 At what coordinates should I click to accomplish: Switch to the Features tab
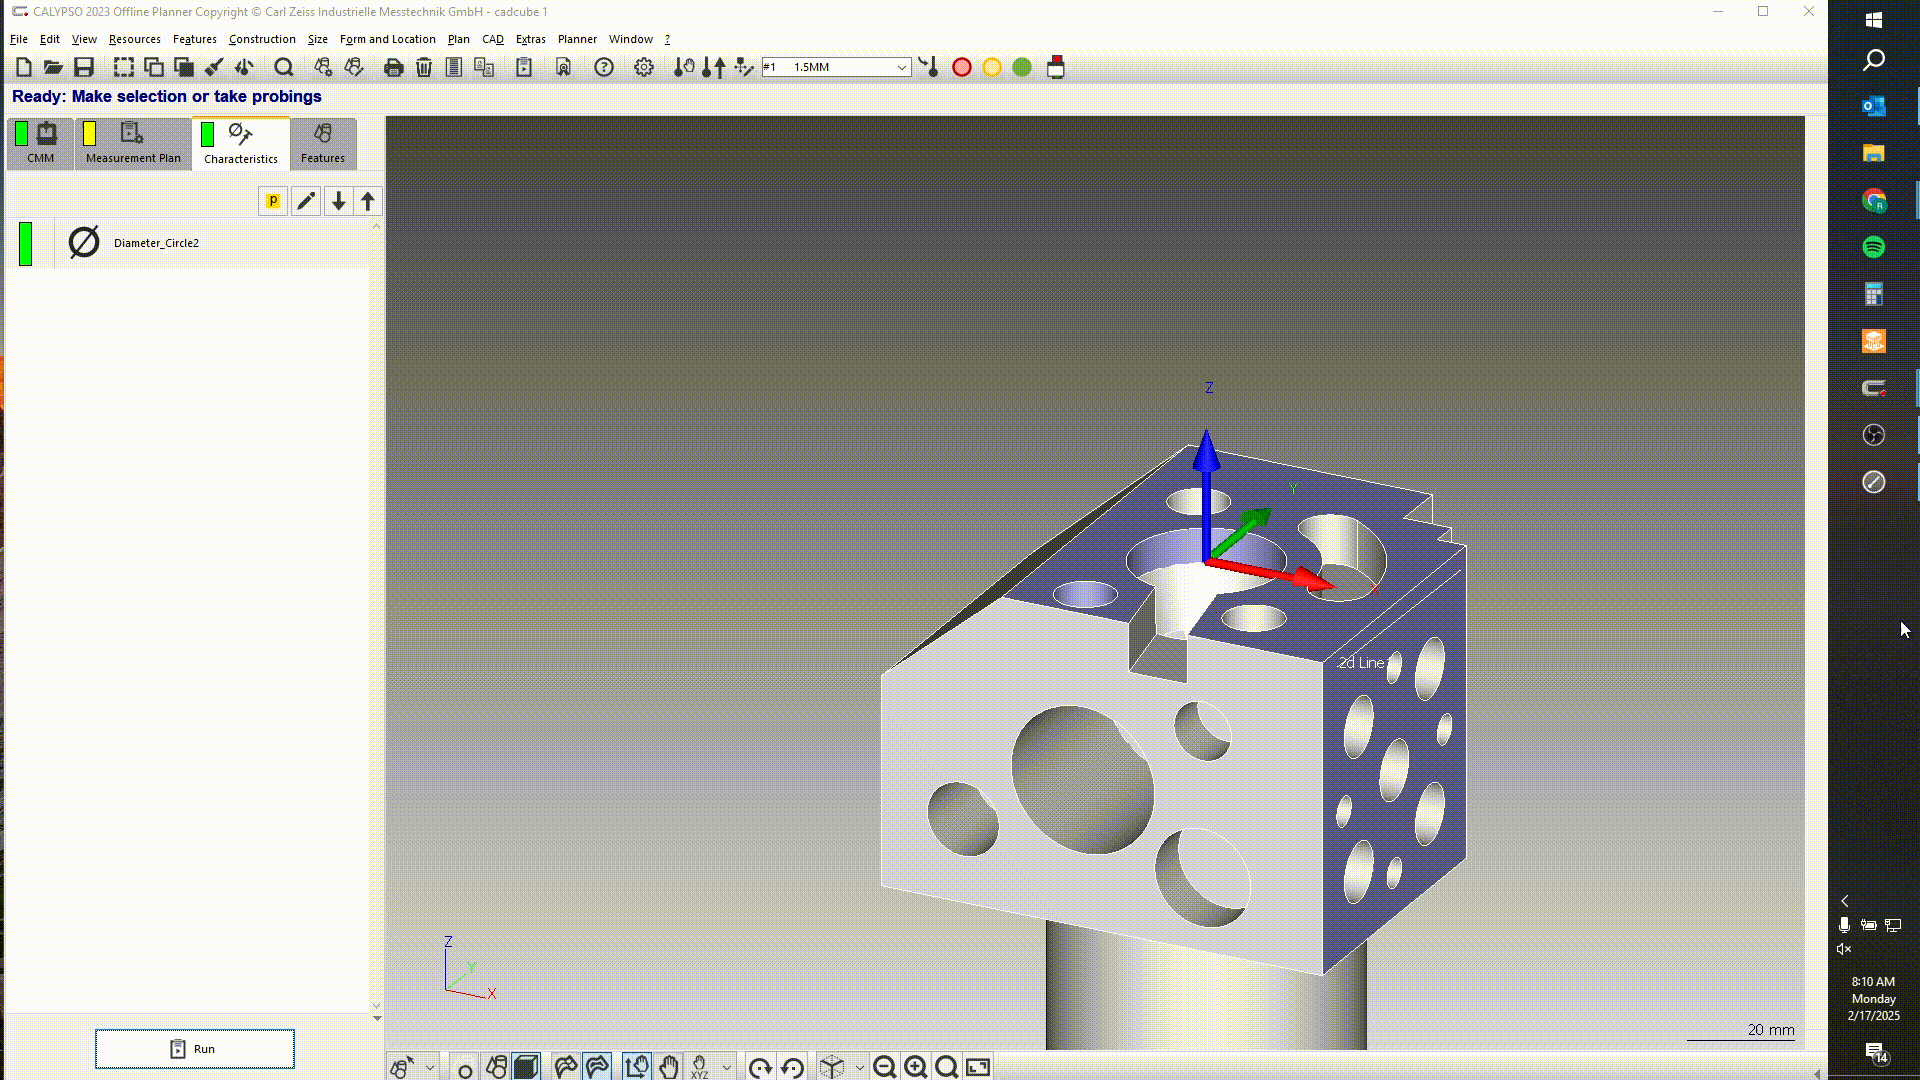tap(322, 143)
